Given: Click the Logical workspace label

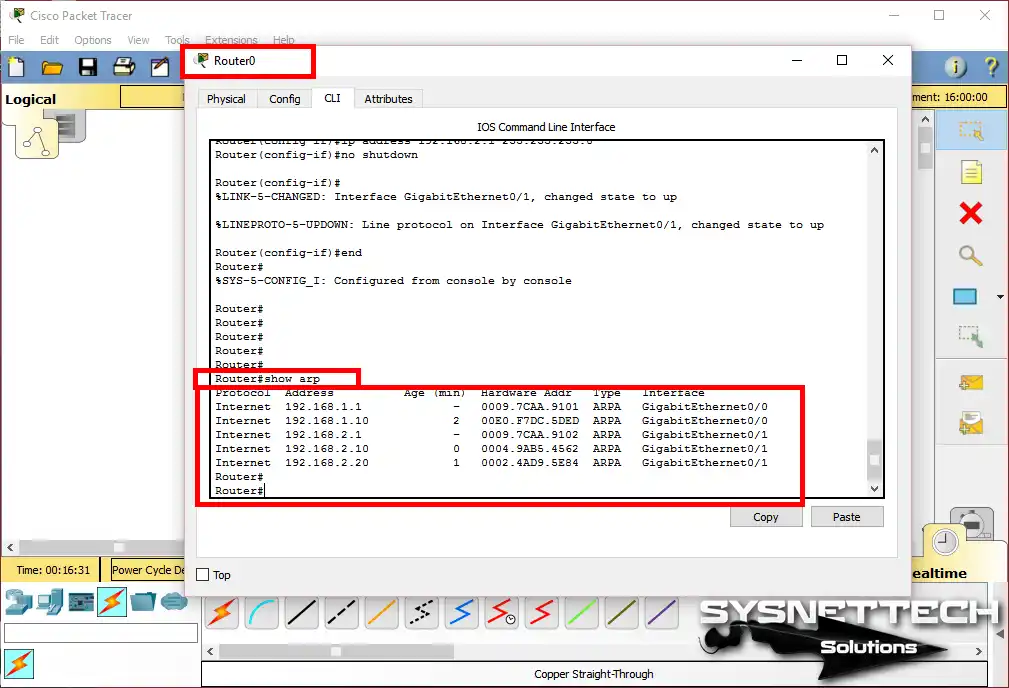Looking at the screenshot, I should pyautogui.click(x=31, y=99).
